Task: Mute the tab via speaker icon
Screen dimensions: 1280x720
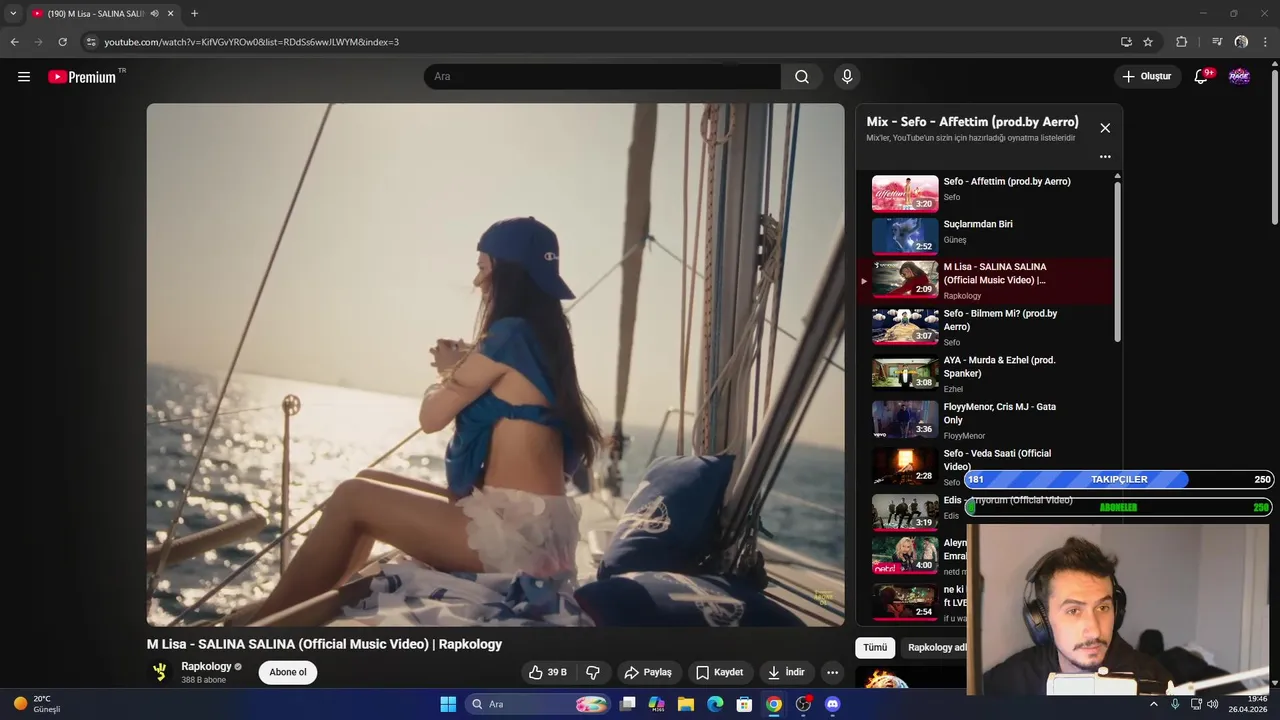Action: click(x=154, y=14)
